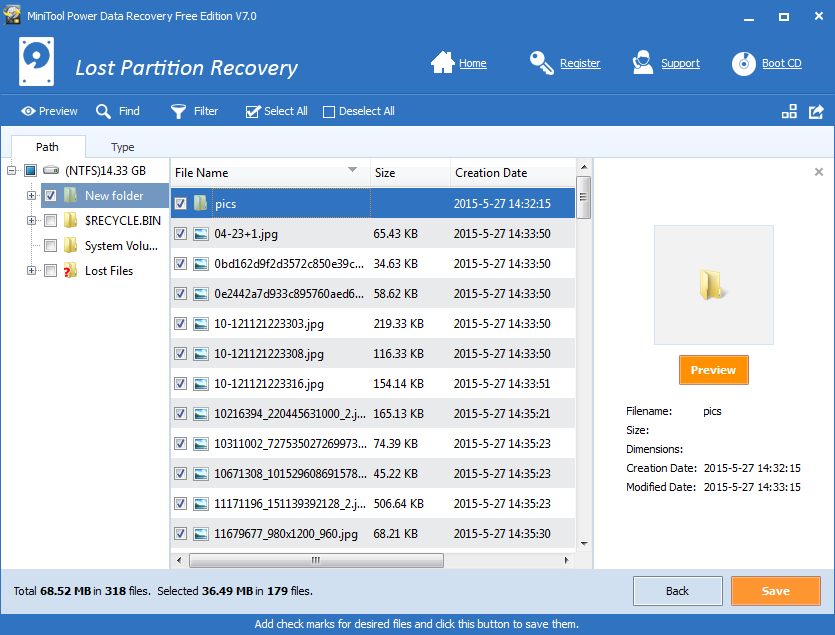Sort by the Creation Date column header
Viewport: 835px width, 635px height.
click(x=513, y=173)
